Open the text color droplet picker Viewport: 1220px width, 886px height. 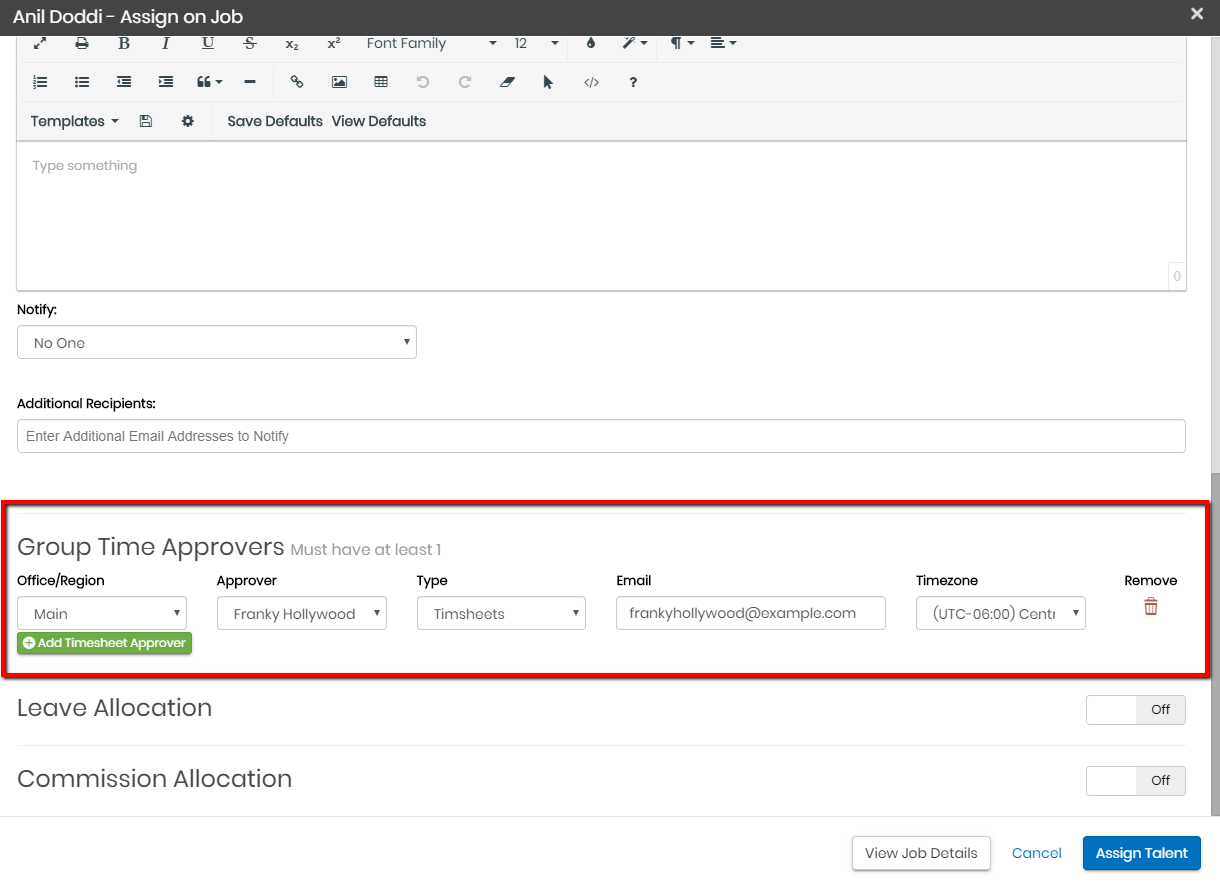coord(590,44)
